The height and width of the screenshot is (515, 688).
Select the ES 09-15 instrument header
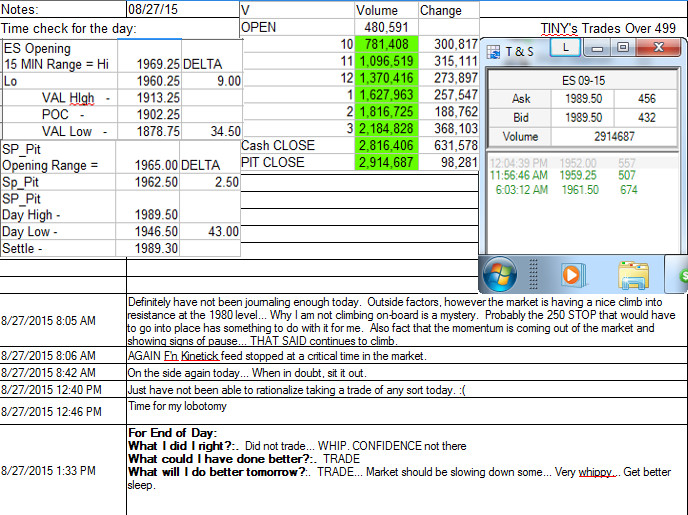pos(583,80)
